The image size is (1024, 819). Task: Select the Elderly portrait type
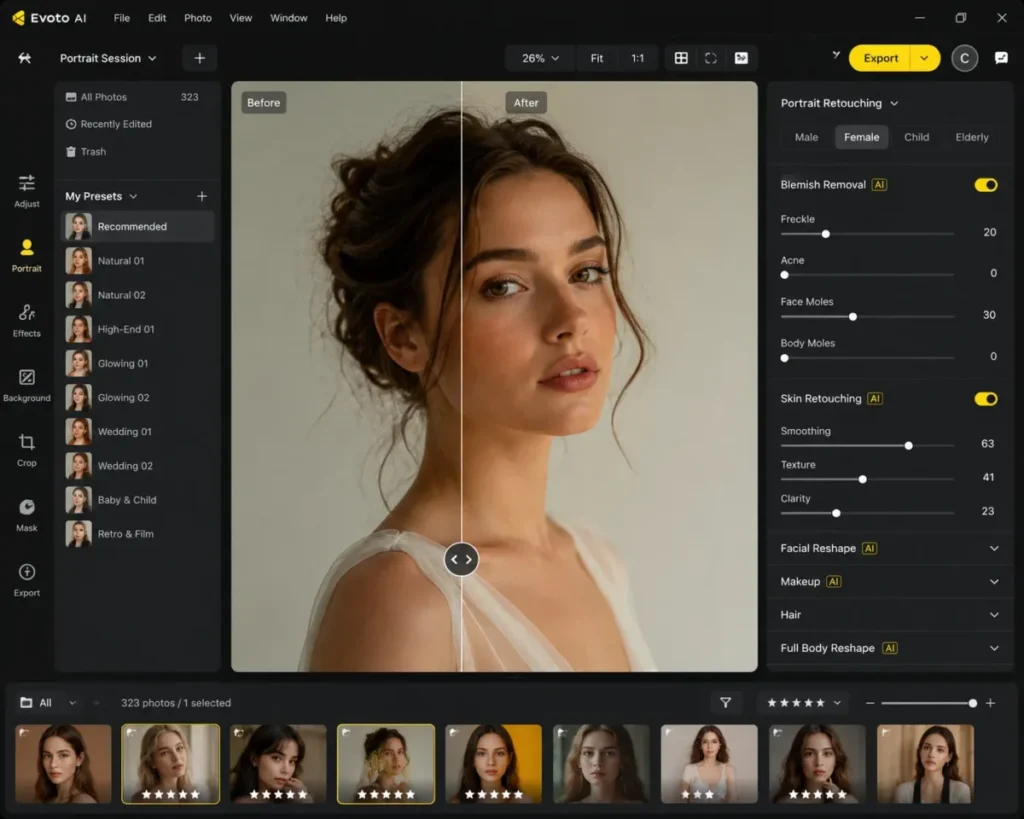tap(972, 137)
